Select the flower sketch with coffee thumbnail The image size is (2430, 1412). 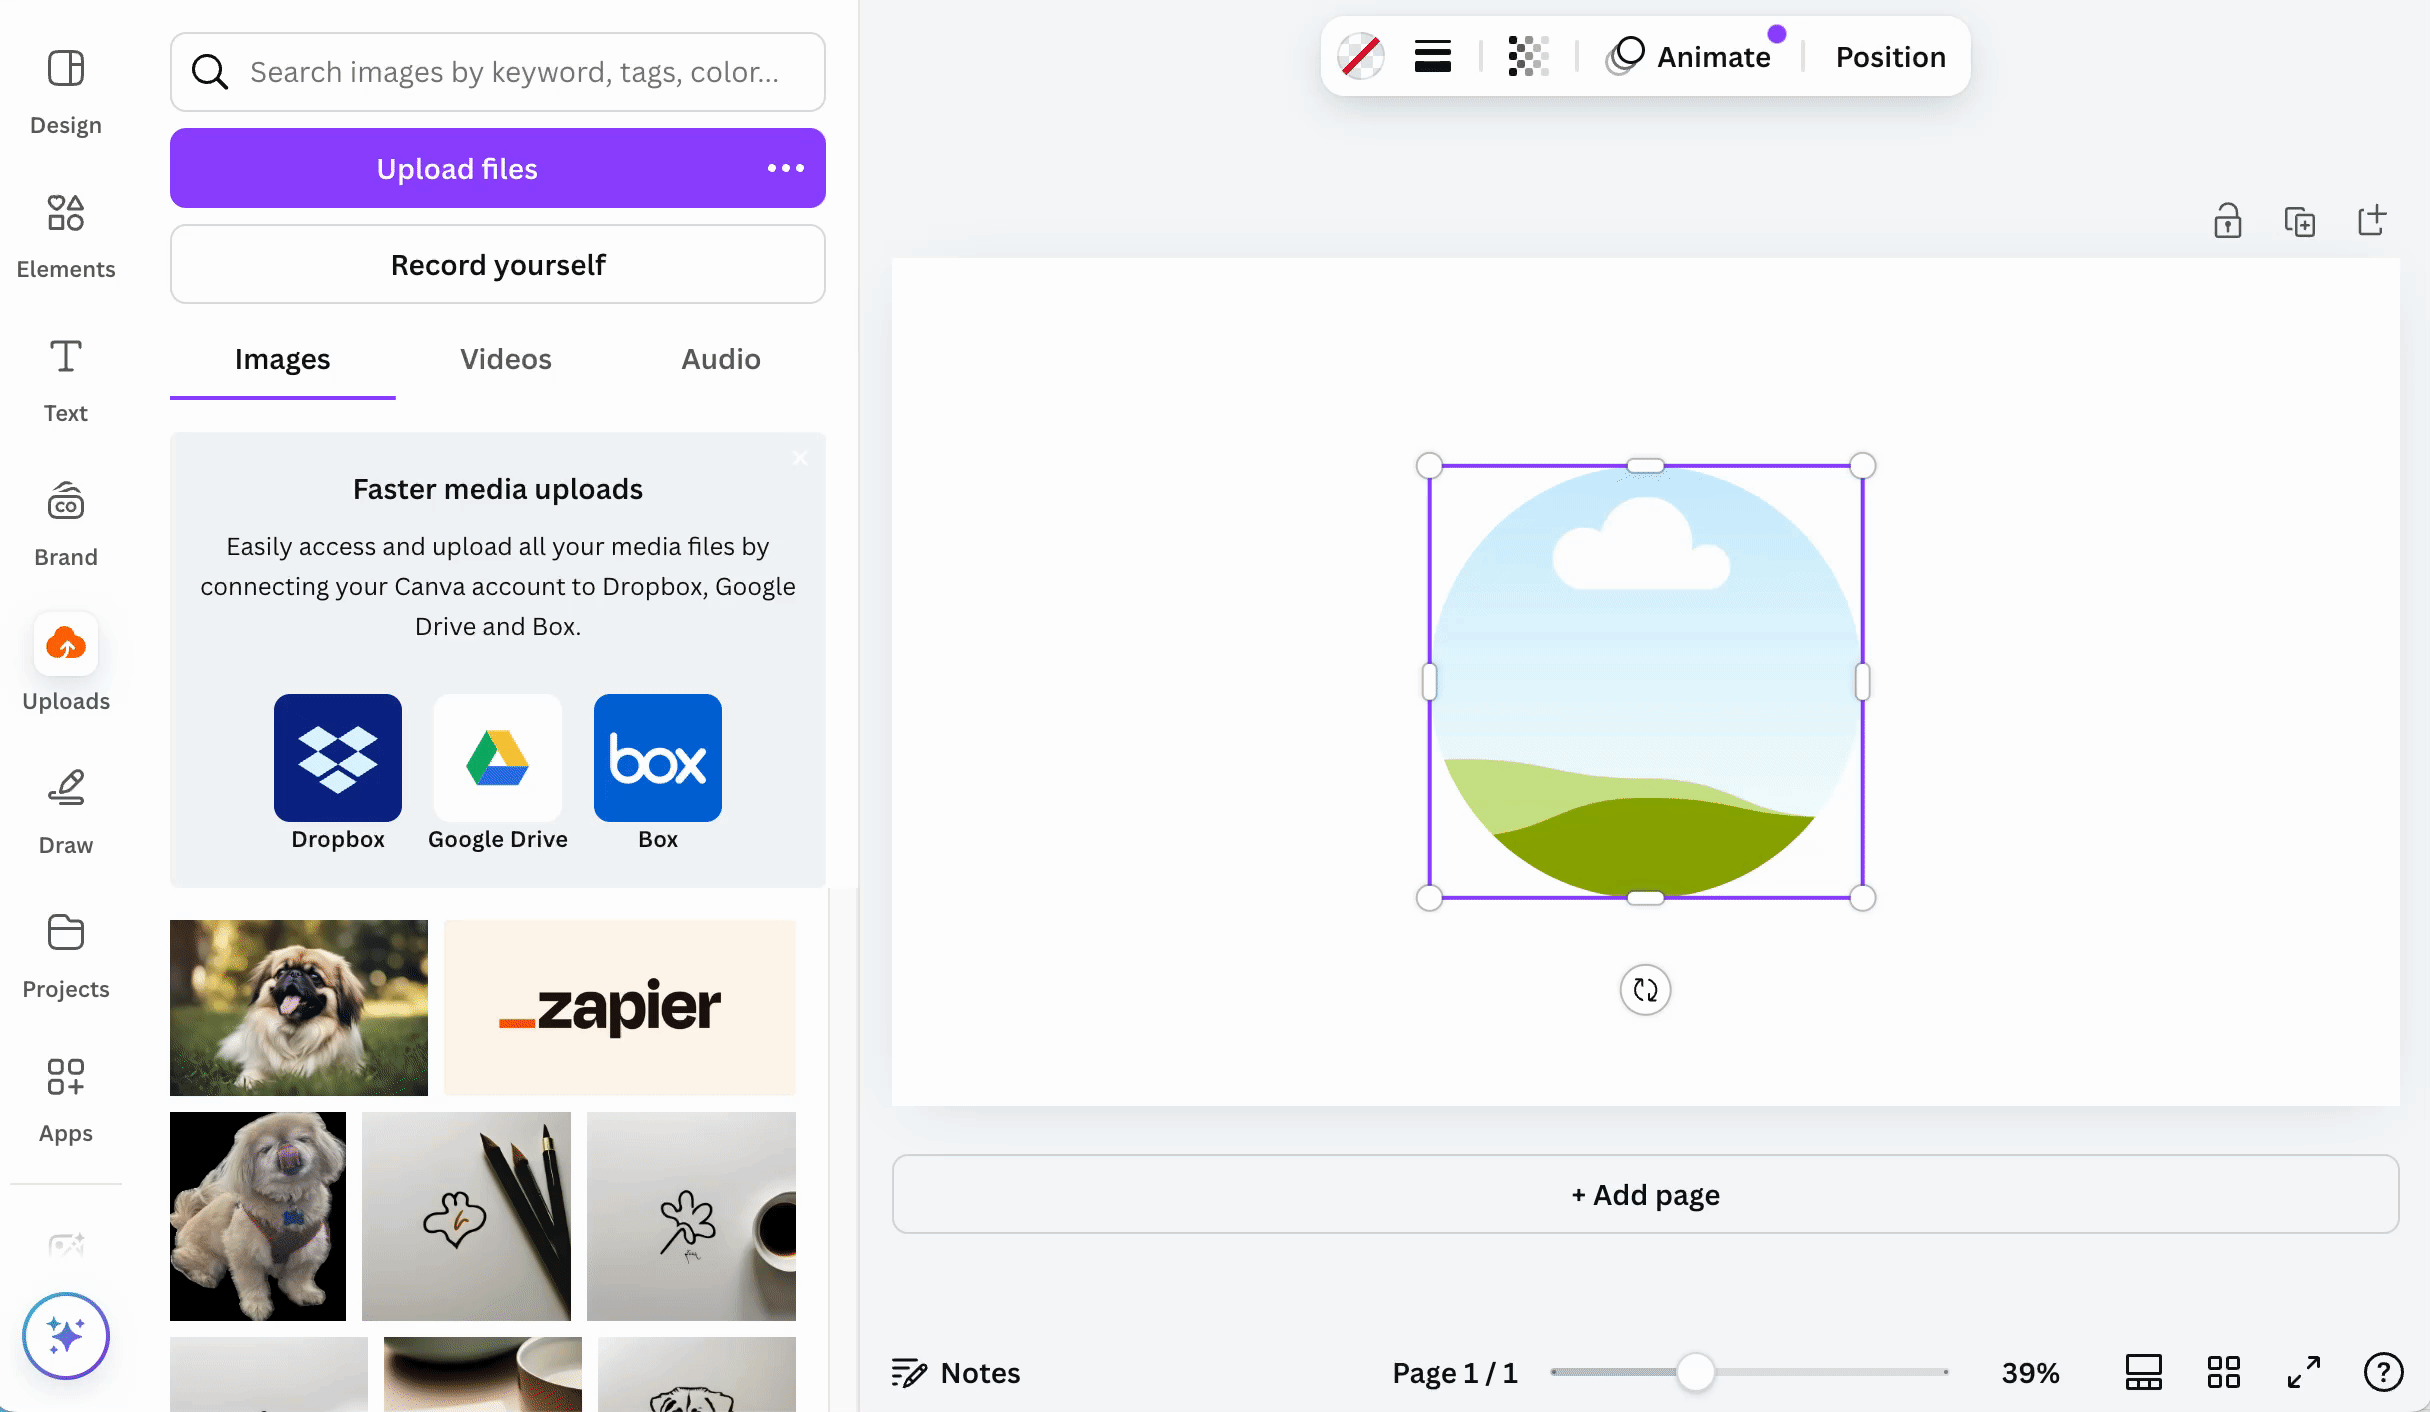[x=691, y=1216]
